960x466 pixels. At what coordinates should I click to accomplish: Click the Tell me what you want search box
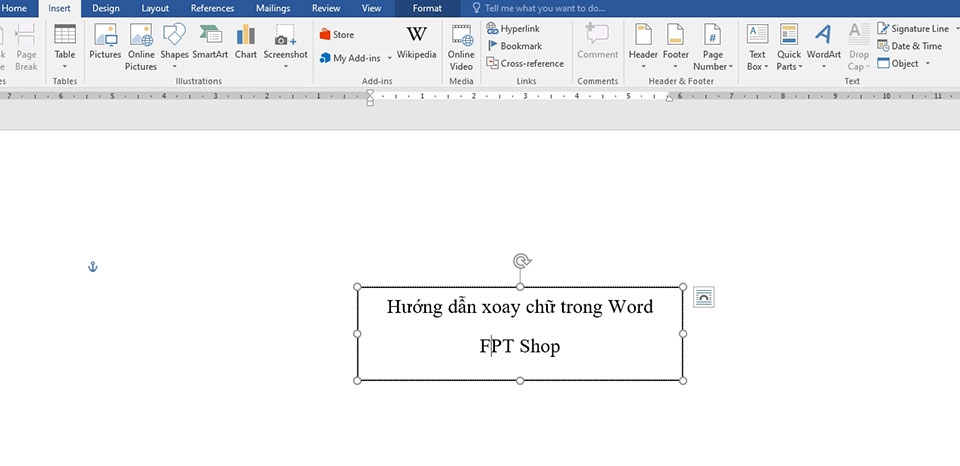(539, 9)
